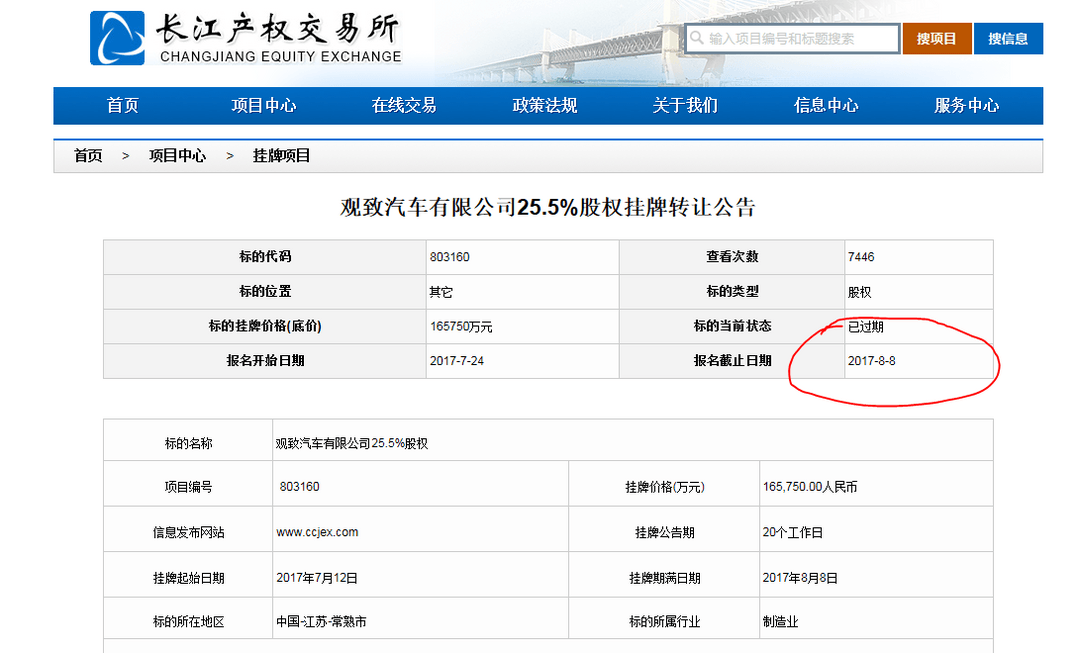Screen dimensions: 1080x653
Task: Click the website text www.ccjex.com
Action: coord(318,532)
